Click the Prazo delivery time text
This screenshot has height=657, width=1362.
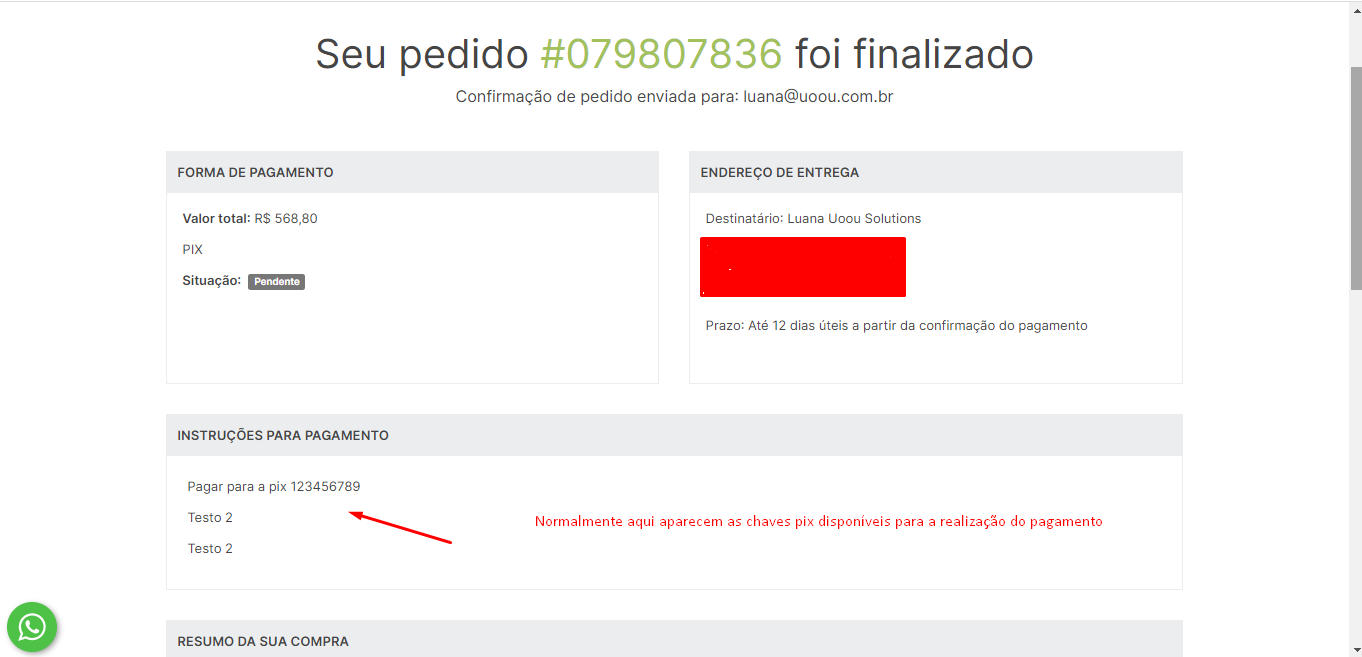(x=897, y=326)
